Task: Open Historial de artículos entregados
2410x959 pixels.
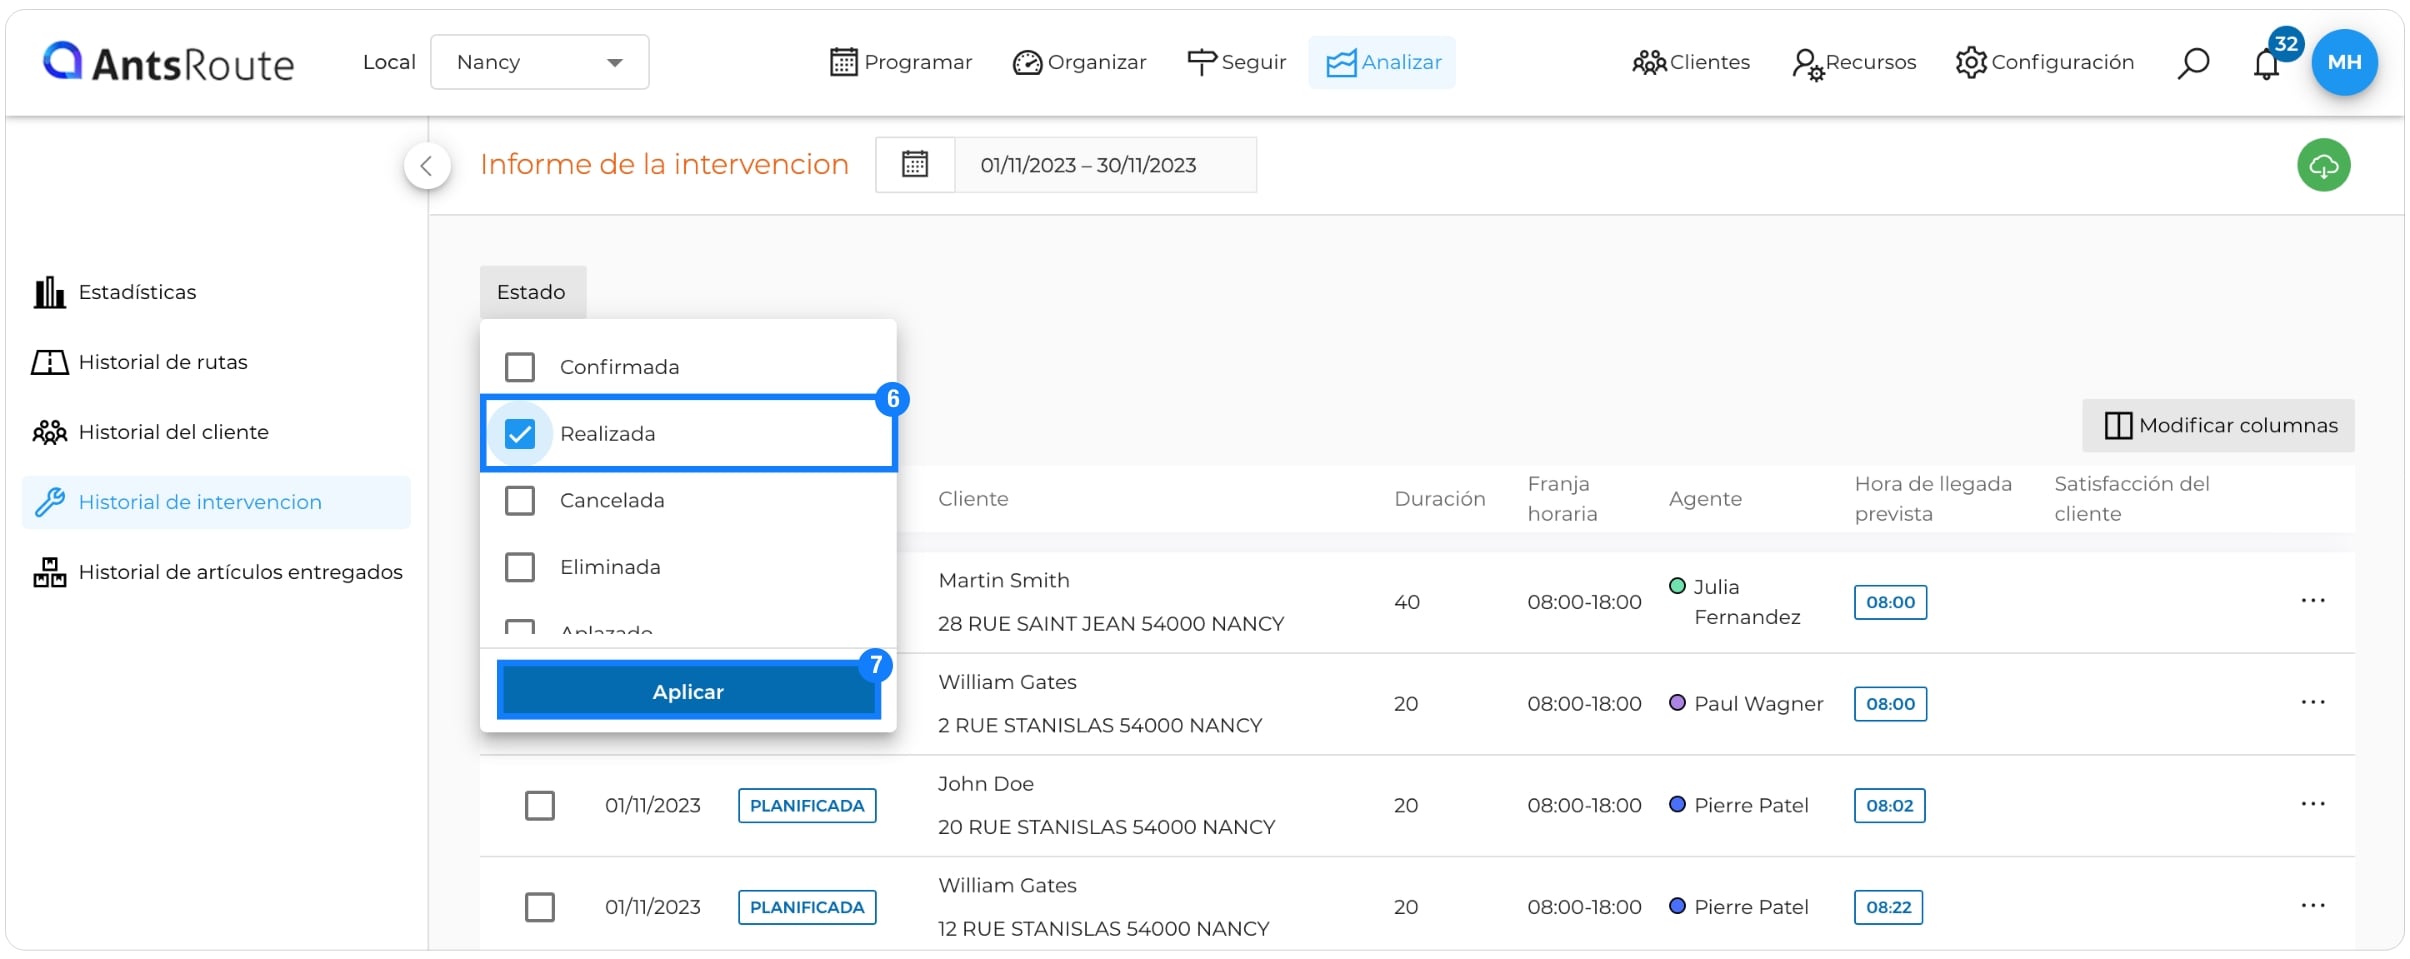Action: pyautogui.click(x=216, y=572)
